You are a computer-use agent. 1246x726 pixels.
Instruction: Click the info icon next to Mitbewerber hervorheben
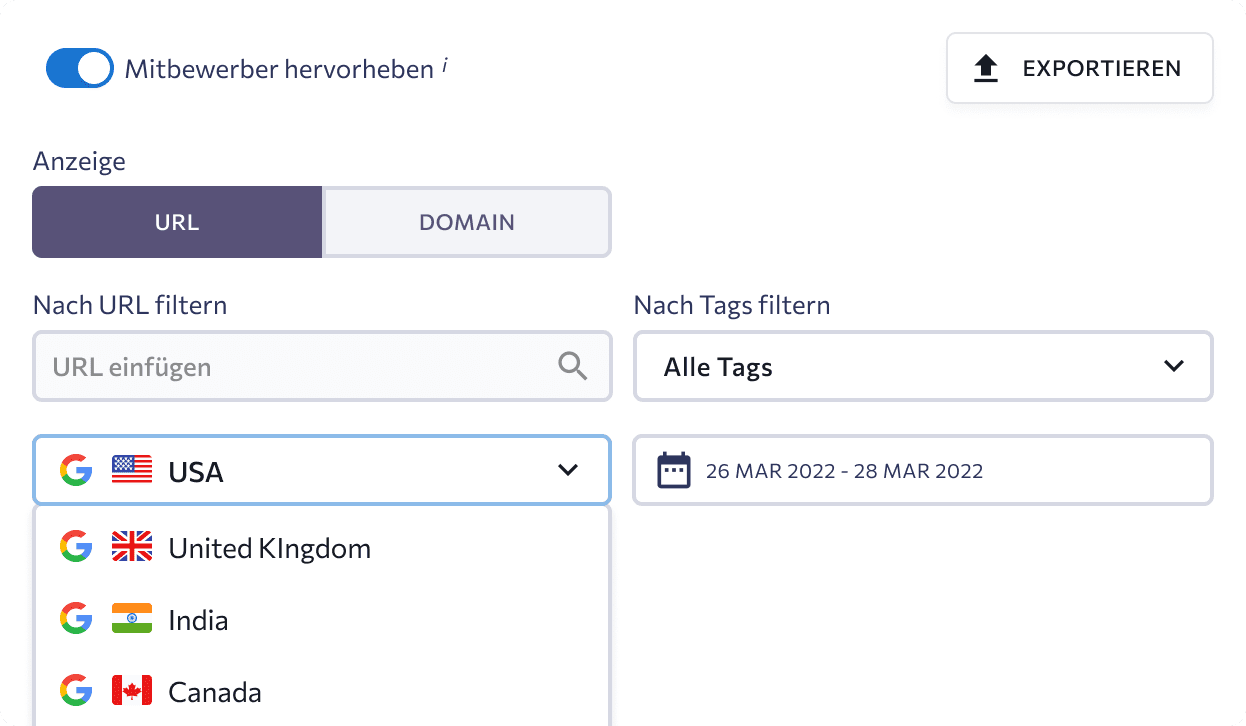click(x=444, y=66)
